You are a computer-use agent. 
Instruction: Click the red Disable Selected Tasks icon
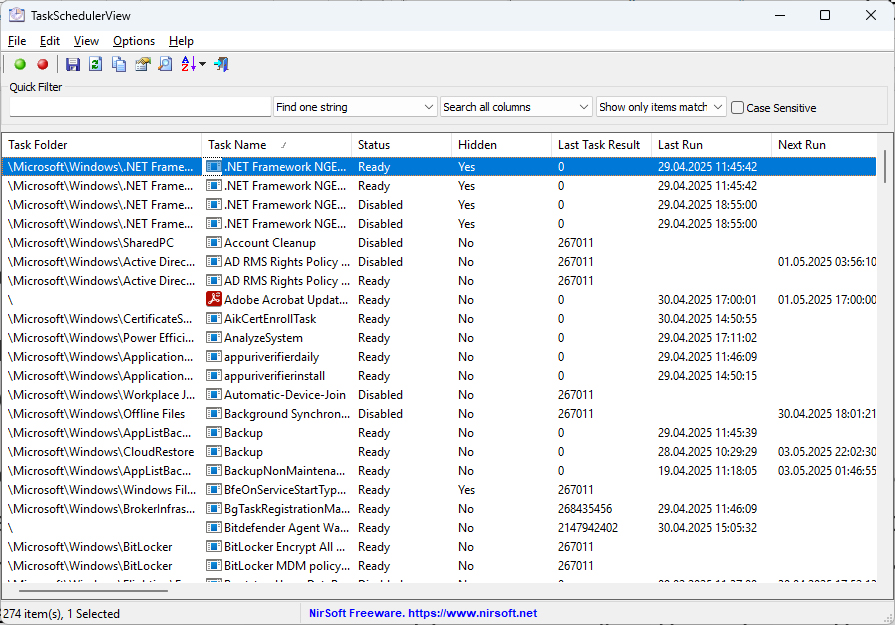click(43, 64)
